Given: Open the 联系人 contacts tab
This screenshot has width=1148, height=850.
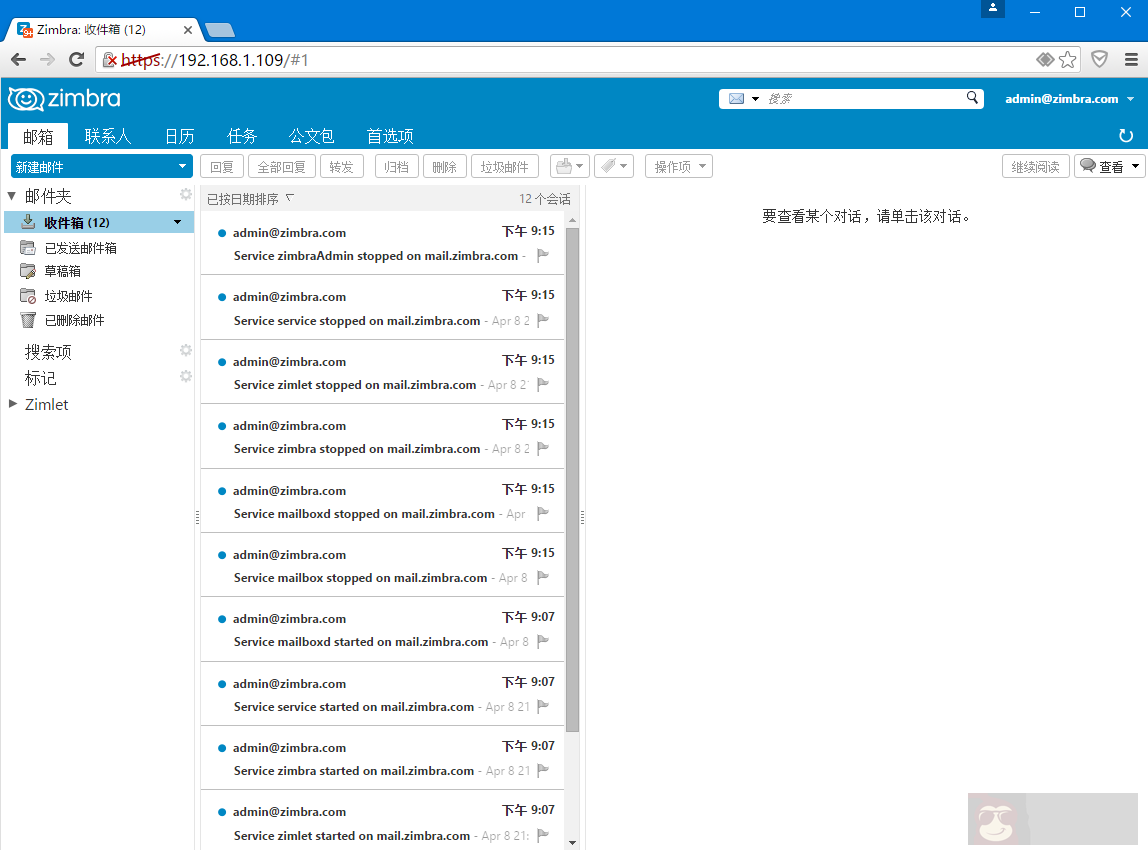Looking at the screenshot, I should (108, 135).
